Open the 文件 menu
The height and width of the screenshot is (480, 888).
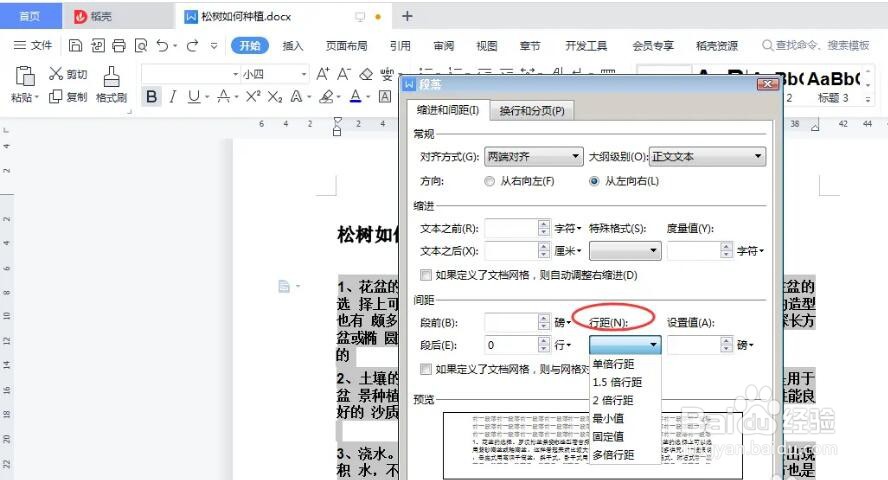pos(33,45)
